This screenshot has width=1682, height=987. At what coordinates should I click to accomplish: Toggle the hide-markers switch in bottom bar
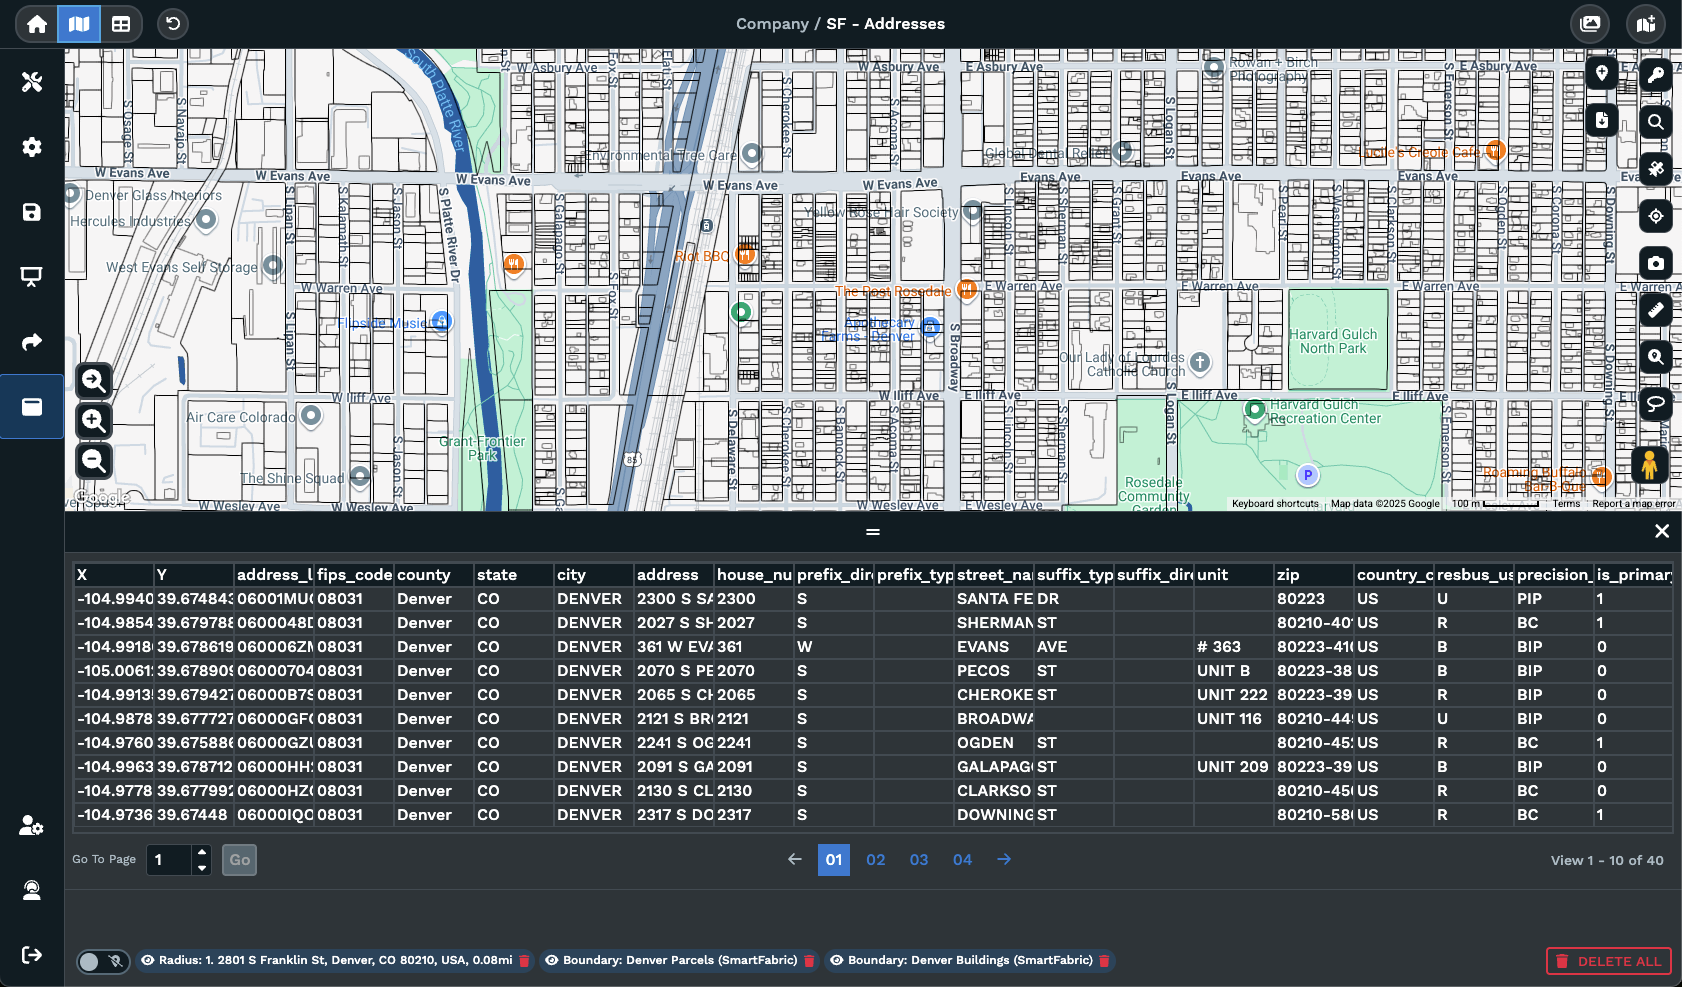pos(103,961)
